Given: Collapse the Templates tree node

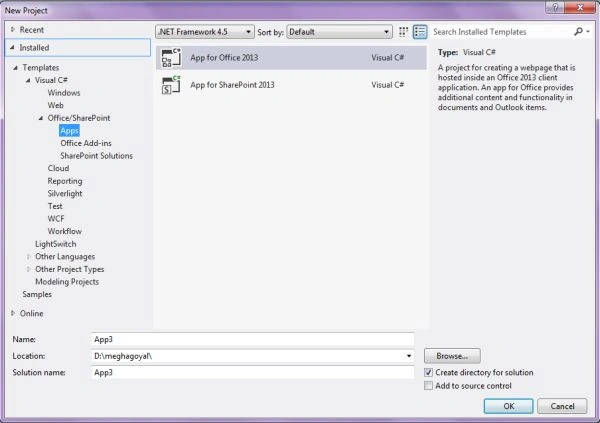Looking at the screenshot, I should pyautogui.click(x=16, y=68).
